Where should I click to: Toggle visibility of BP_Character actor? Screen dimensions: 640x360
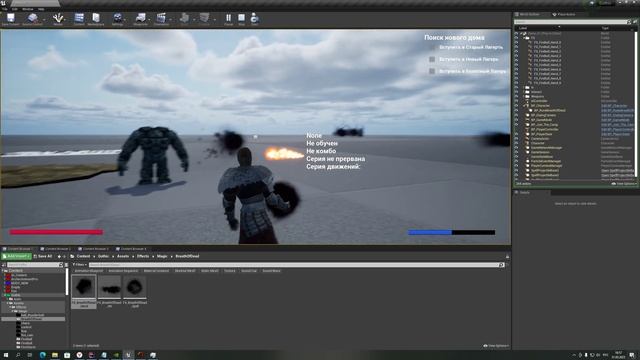click(516, 106)
